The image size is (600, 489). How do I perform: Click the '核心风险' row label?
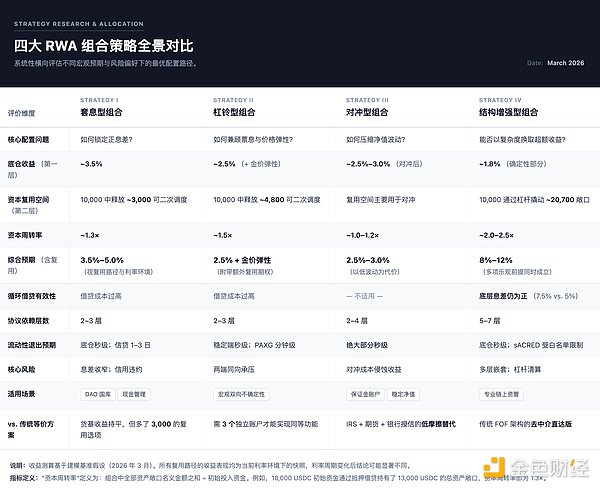click(x=21, y=370)
